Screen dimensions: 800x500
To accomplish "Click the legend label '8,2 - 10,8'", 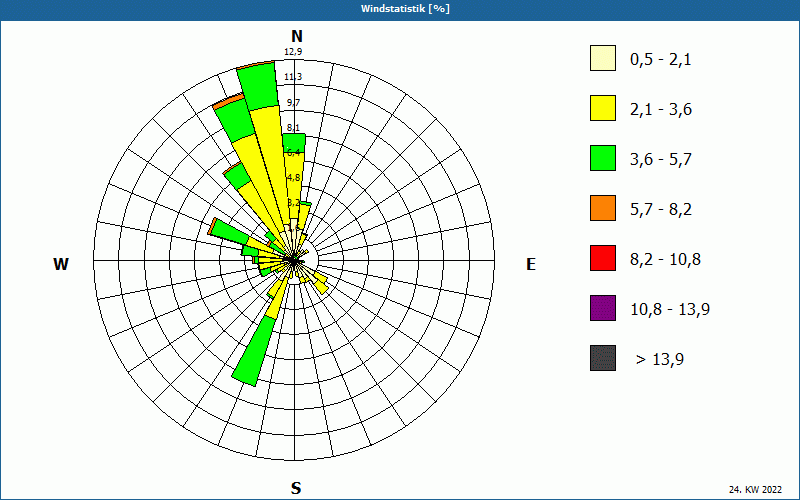I will 665,260.
